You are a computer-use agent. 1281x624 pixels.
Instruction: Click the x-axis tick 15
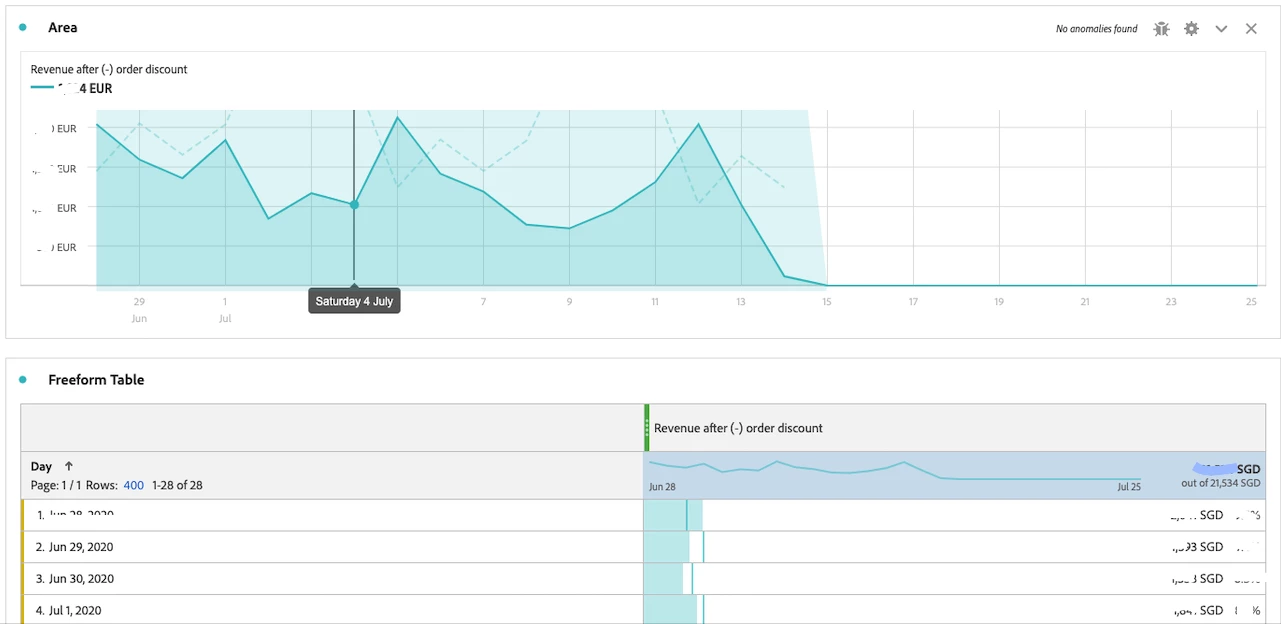pos(827,301)
